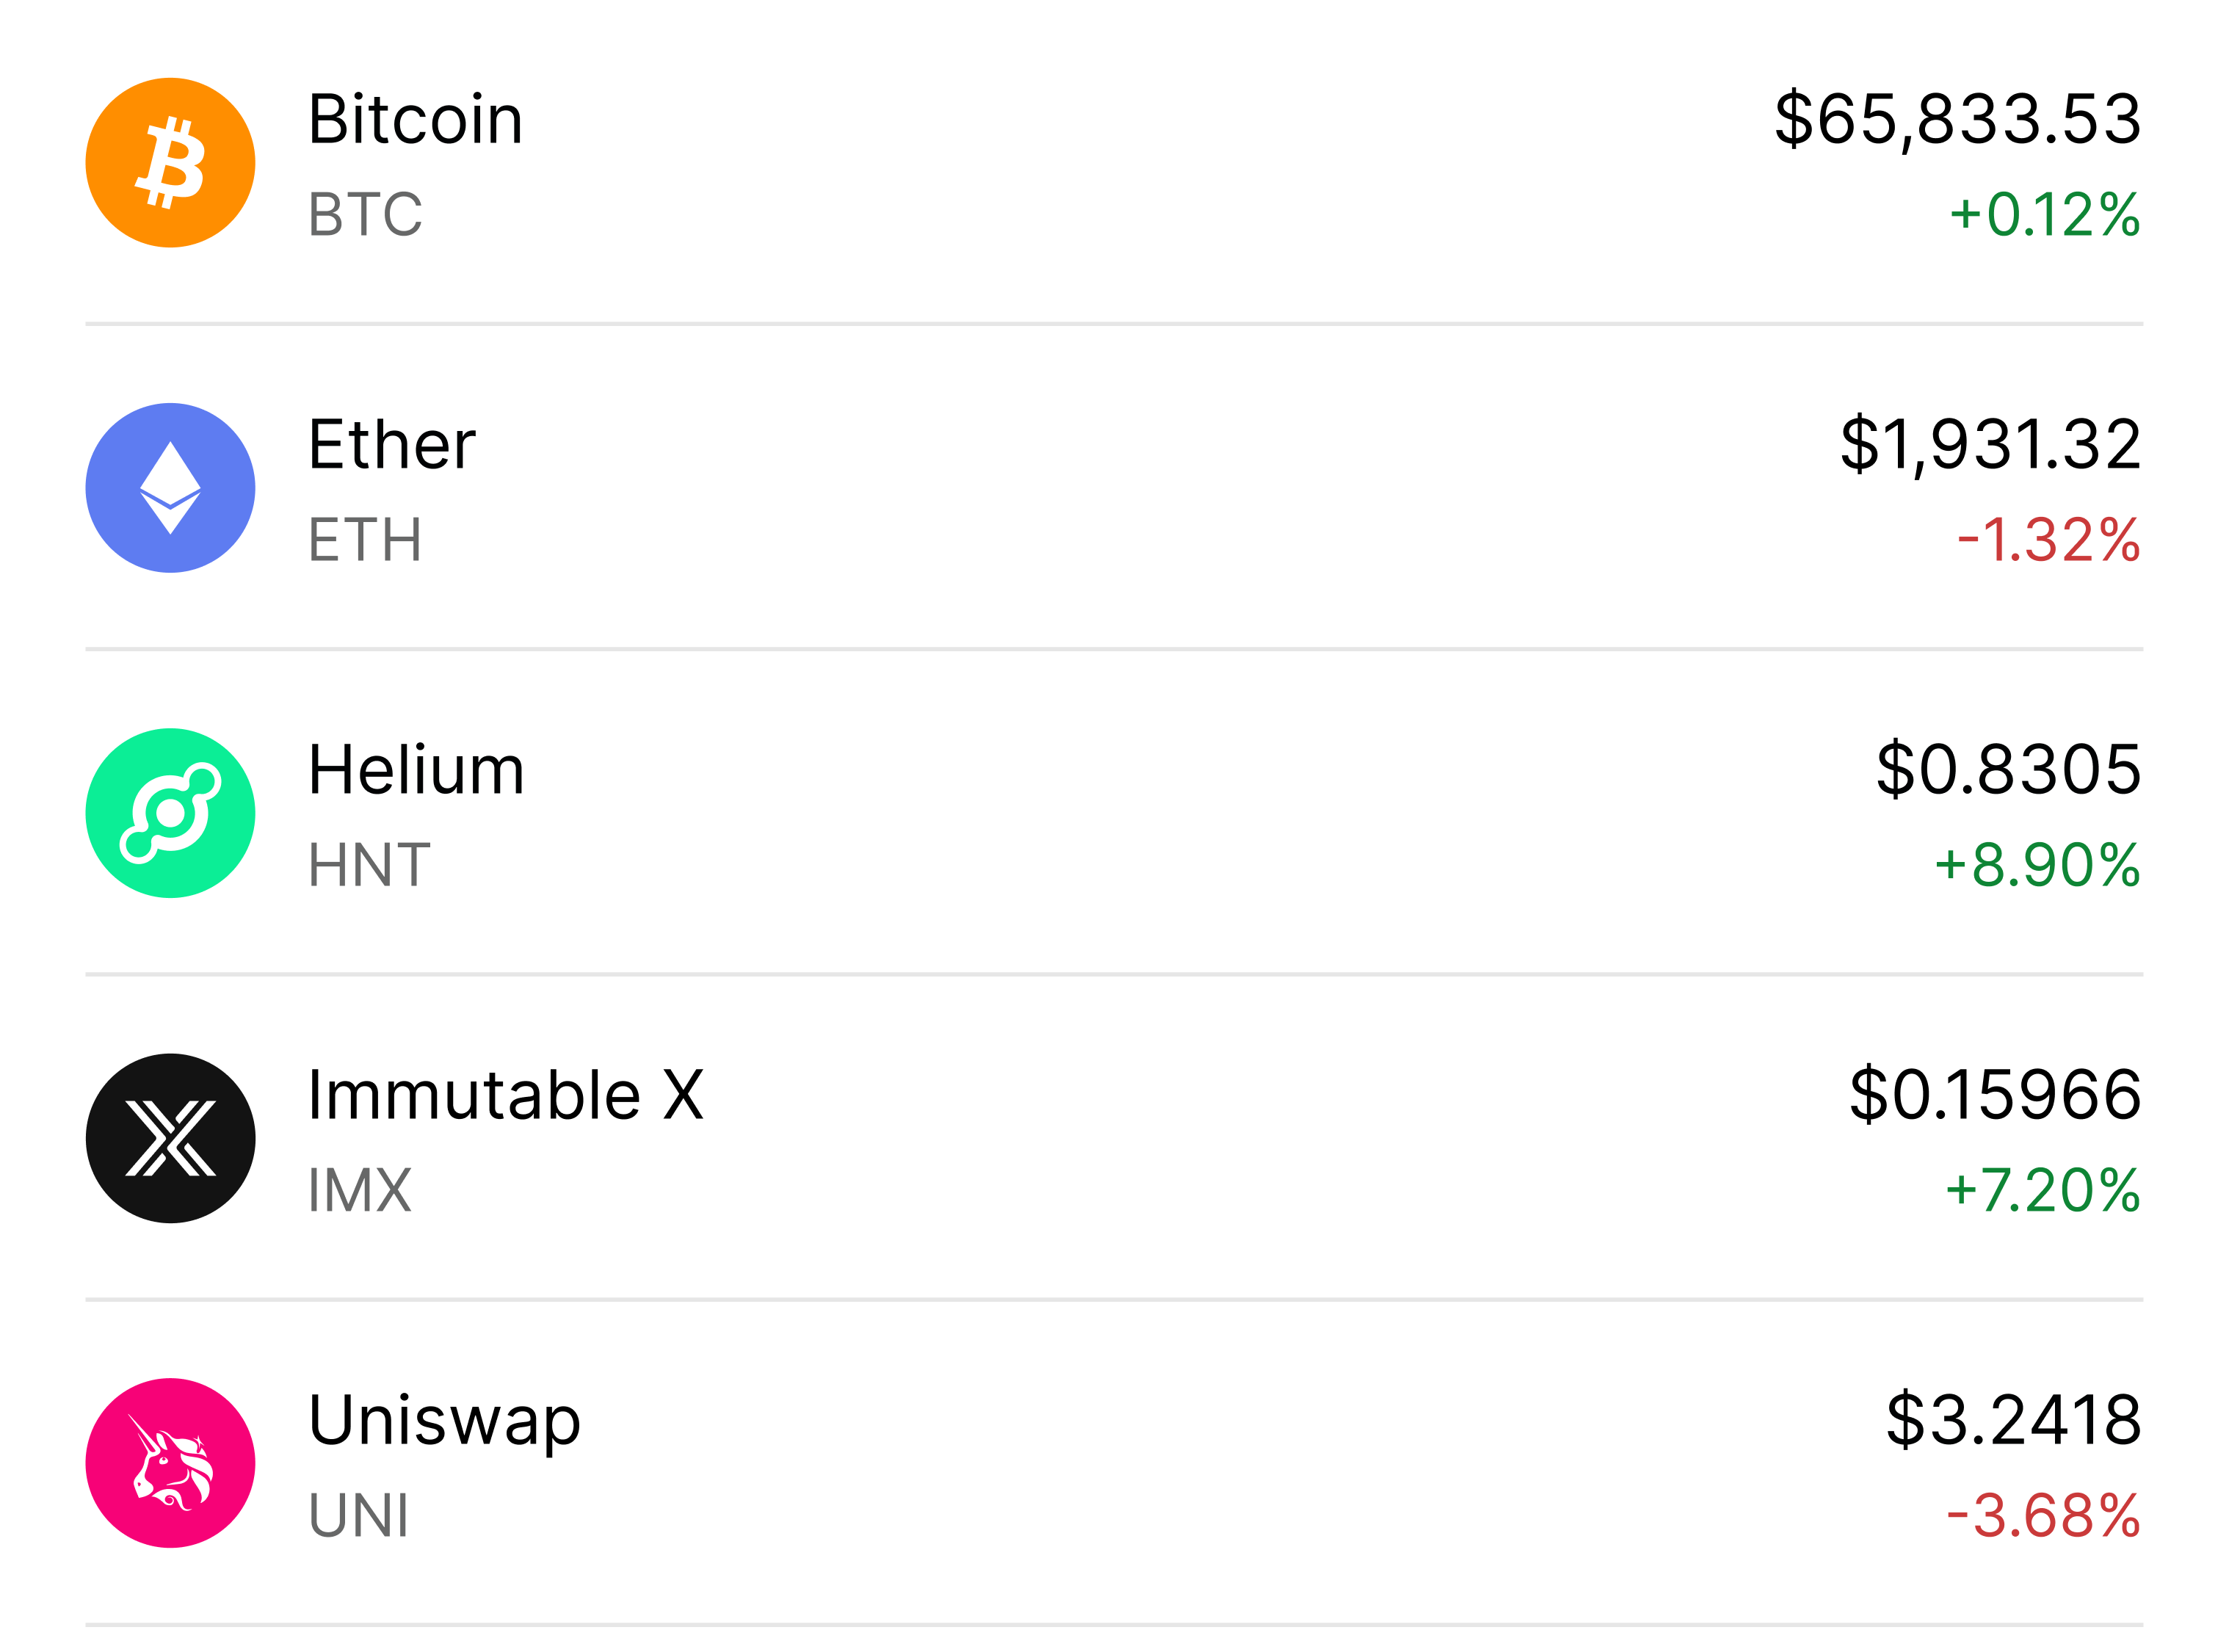This screenshot has width=2229, height=1652.
Task: Click the orange Bitcoin logo icon
Action: click(170, 162)
